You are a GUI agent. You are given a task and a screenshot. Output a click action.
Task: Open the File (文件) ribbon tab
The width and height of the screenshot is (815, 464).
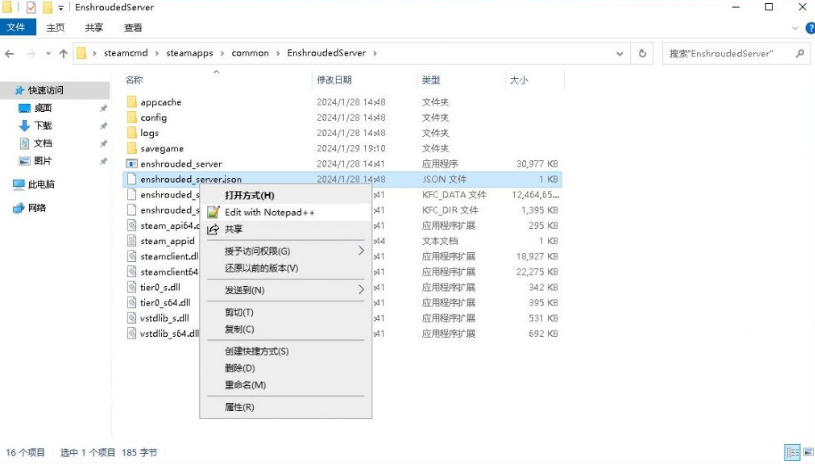click(16, 28)
